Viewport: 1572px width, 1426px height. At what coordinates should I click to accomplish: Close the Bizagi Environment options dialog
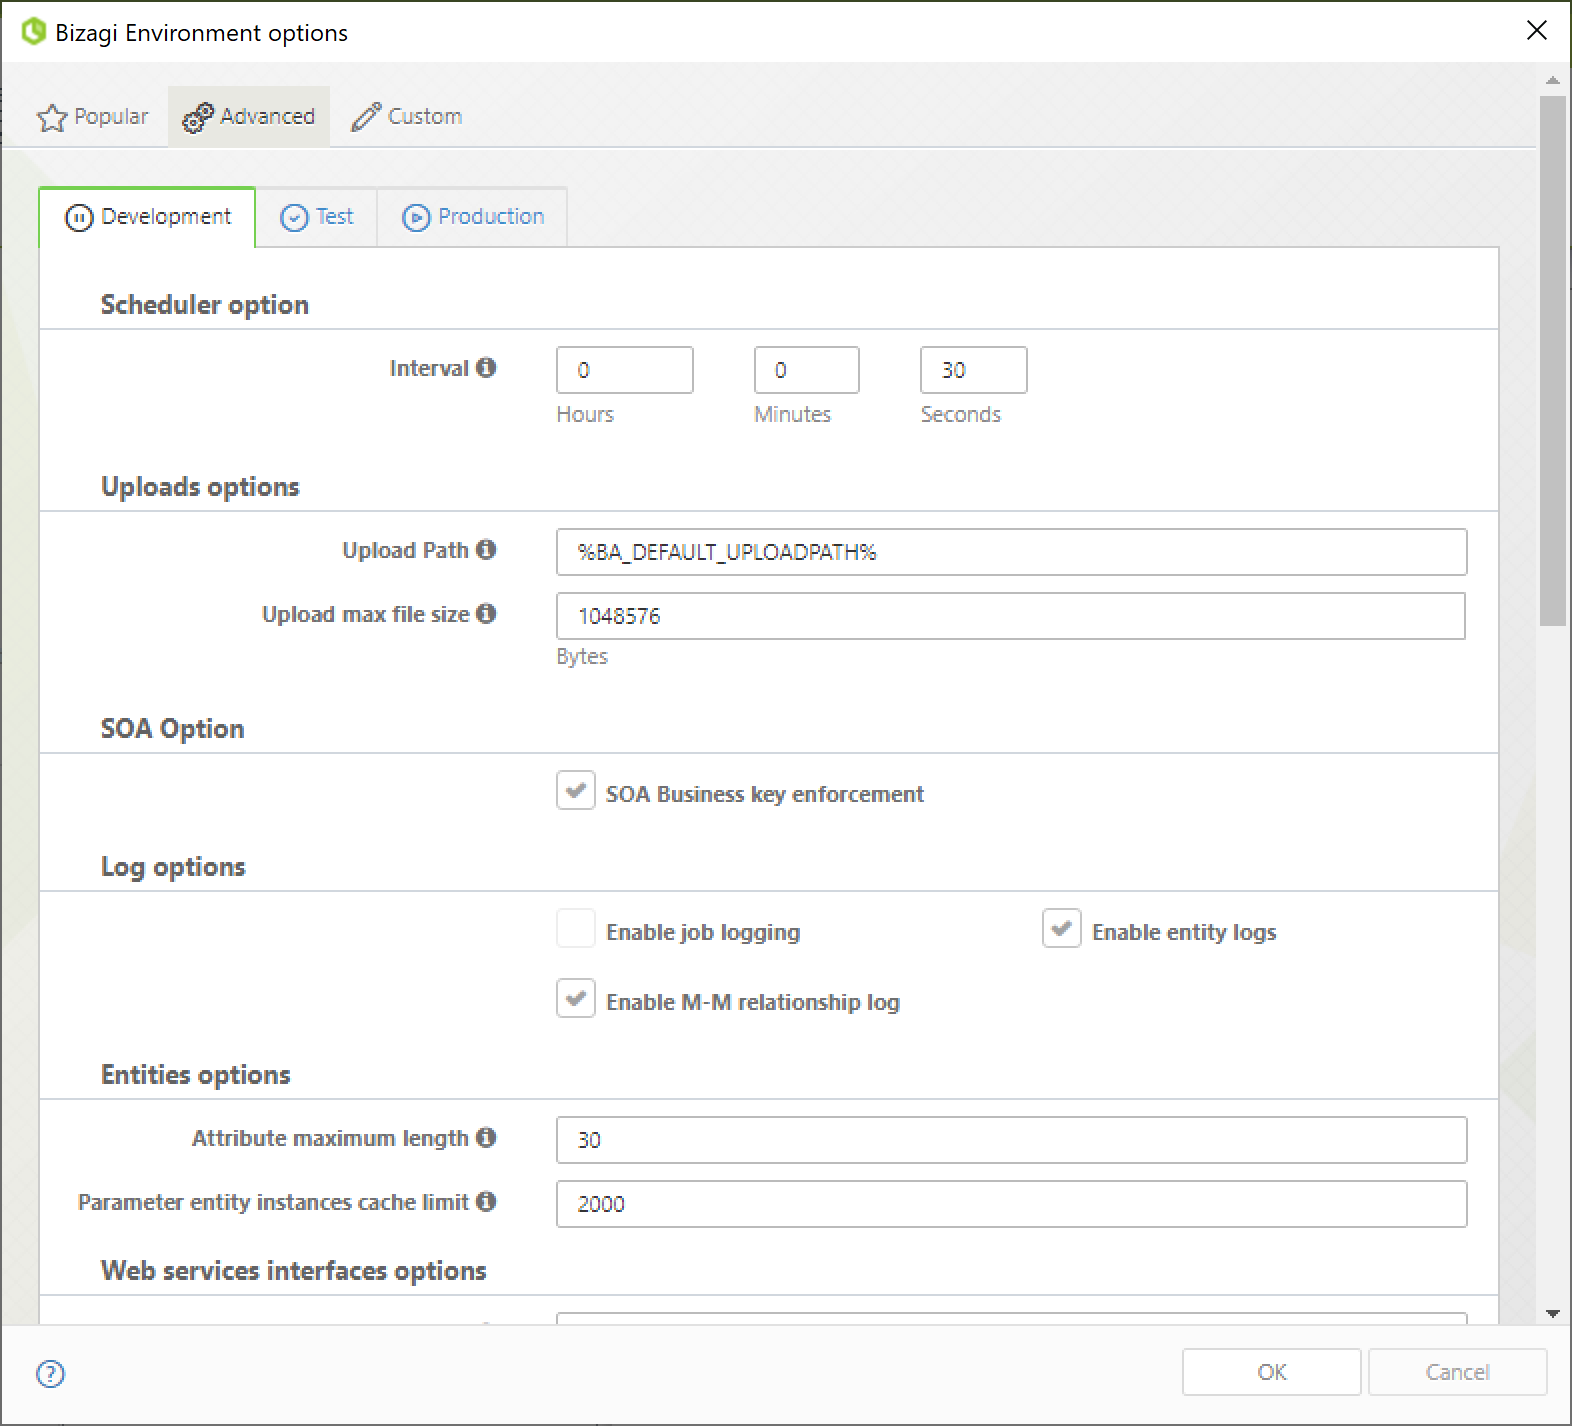coord(1537,31)
